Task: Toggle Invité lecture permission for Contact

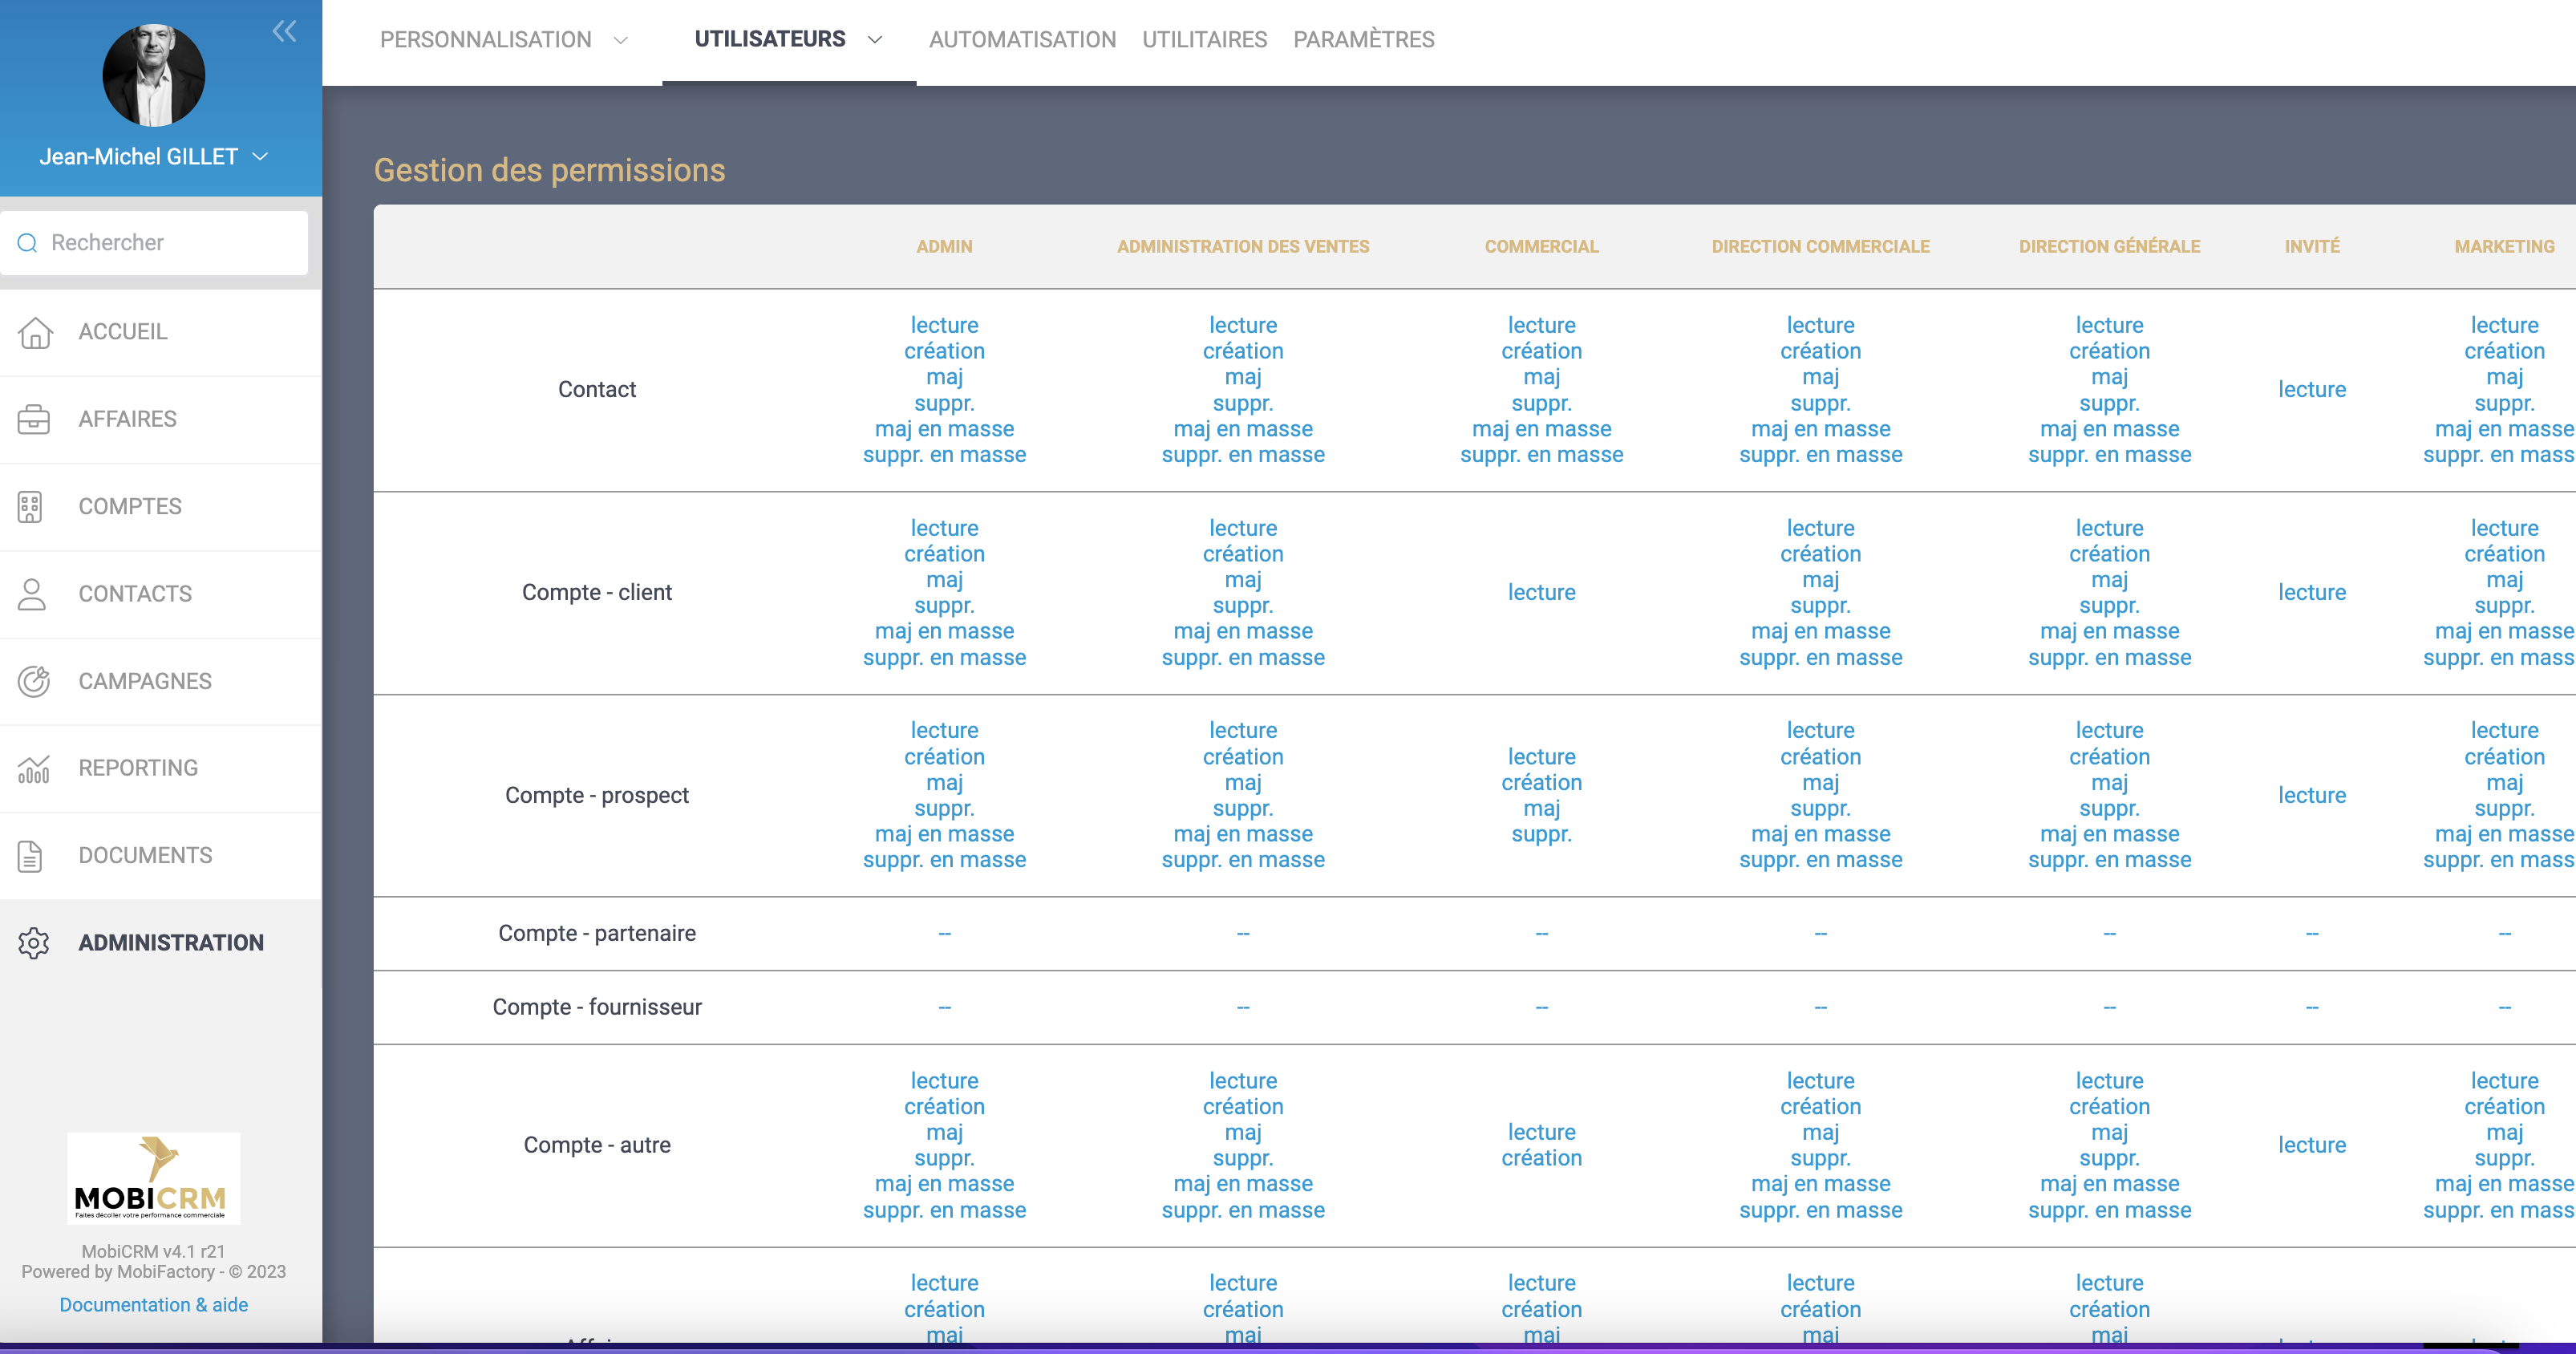Action: pos(2311,390)
